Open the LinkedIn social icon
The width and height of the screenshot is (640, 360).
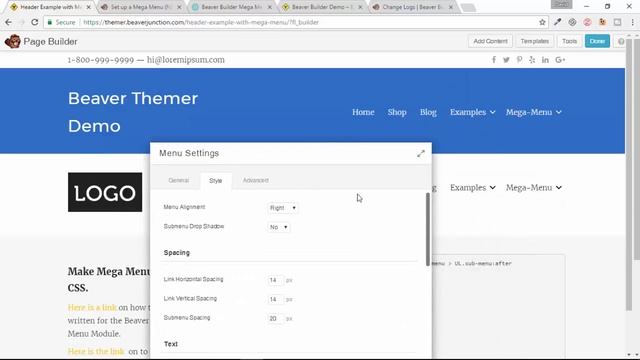pos(545,60)
